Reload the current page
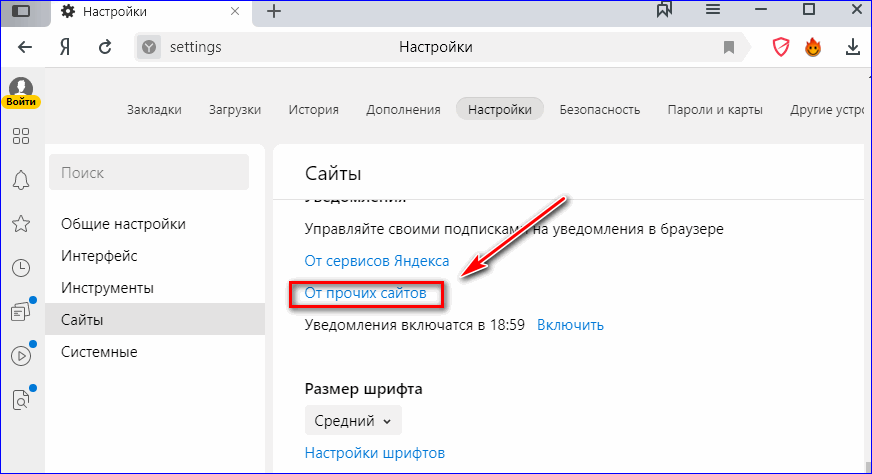This screenshot has width=872, height=474. pos(105,47)
